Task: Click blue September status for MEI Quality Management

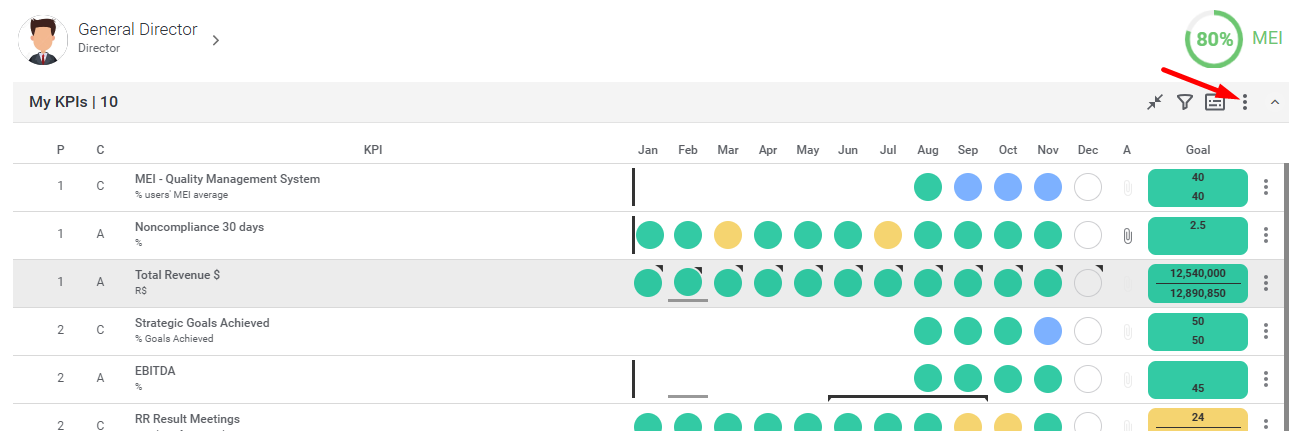Action: click(968, 187)
